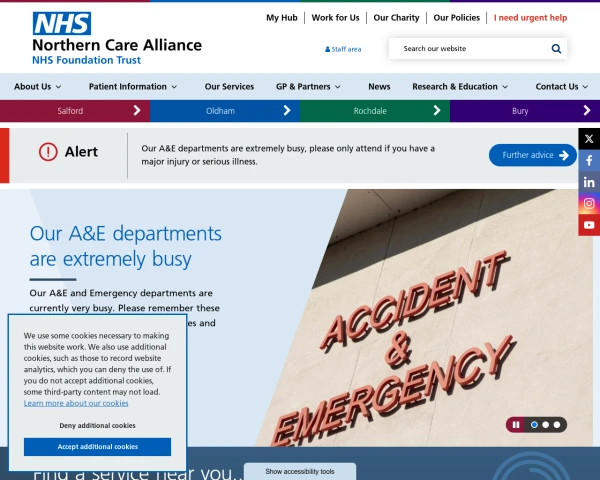600x480 pixels.
Task: Expand the Research & Education menu
Action: click(460, 87)
